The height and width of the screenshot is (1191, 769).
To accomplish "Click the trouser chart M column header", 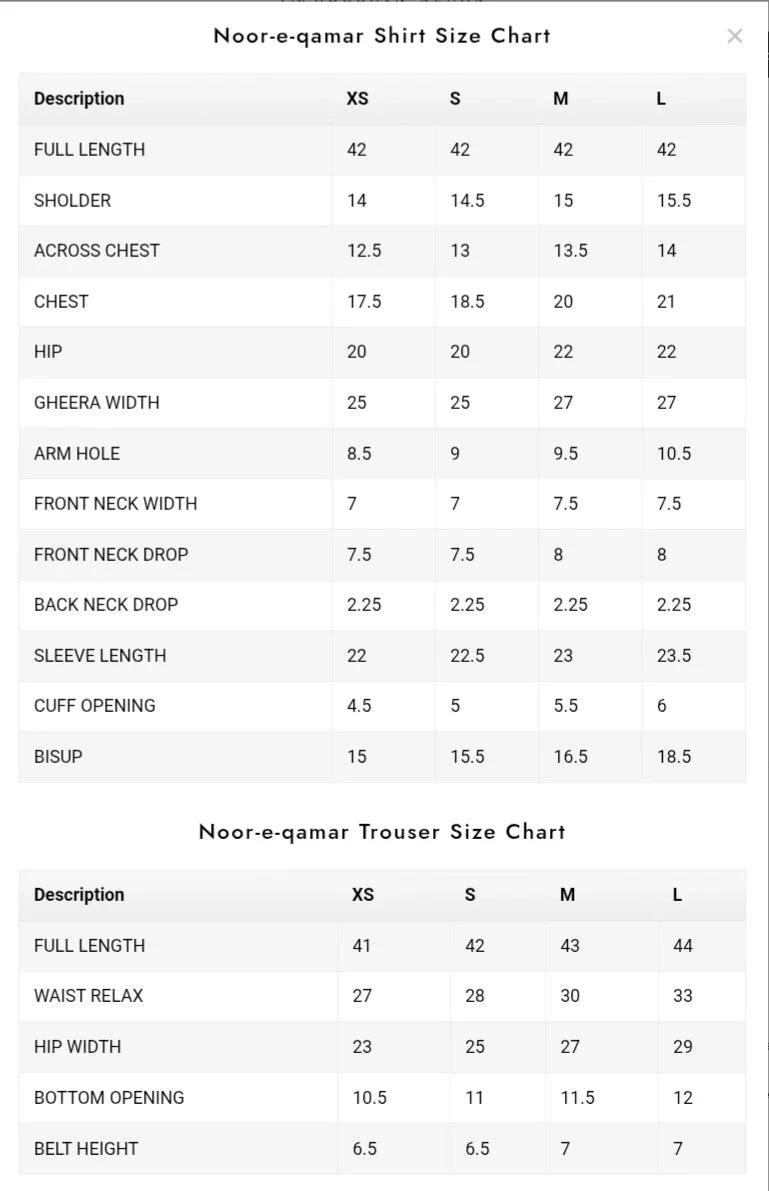I will [x=568, y=895].
